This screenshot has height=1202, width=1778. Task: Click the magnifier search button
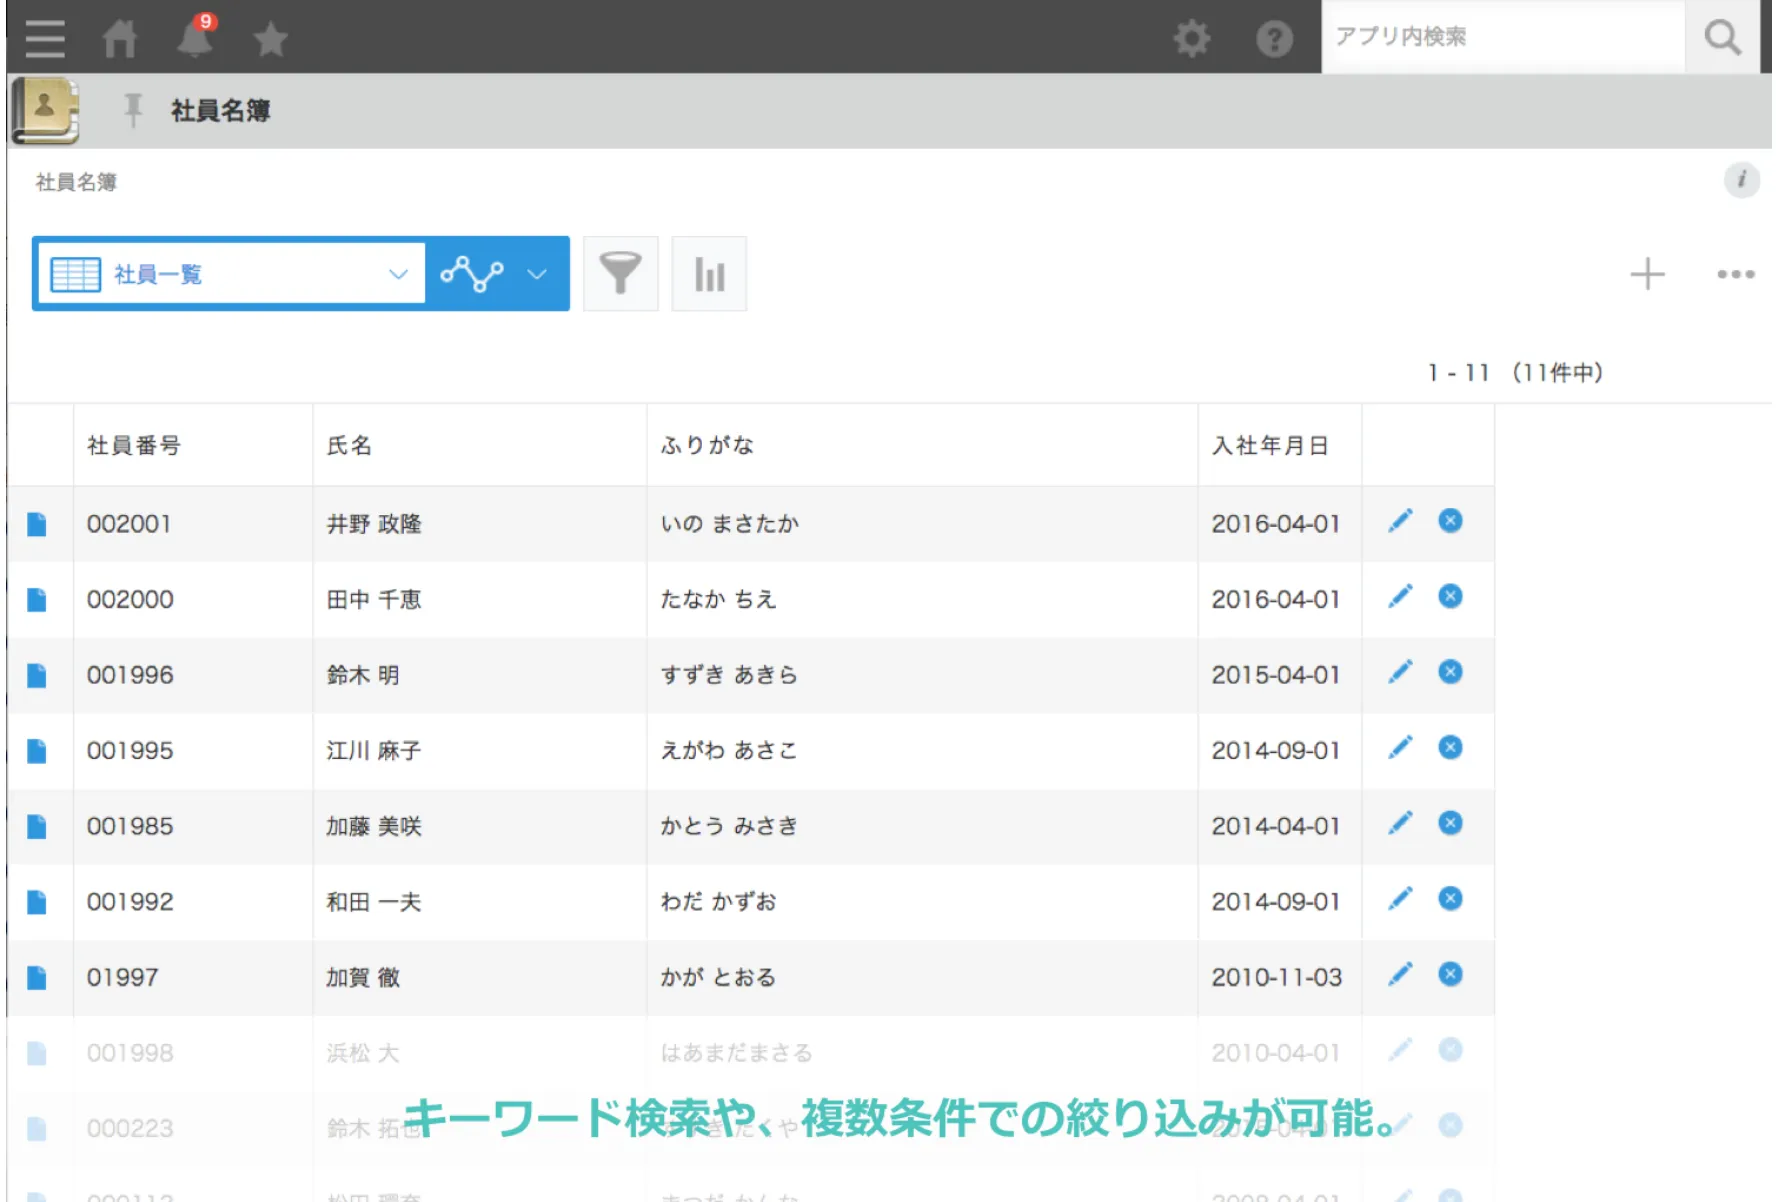pos(1722,38)
